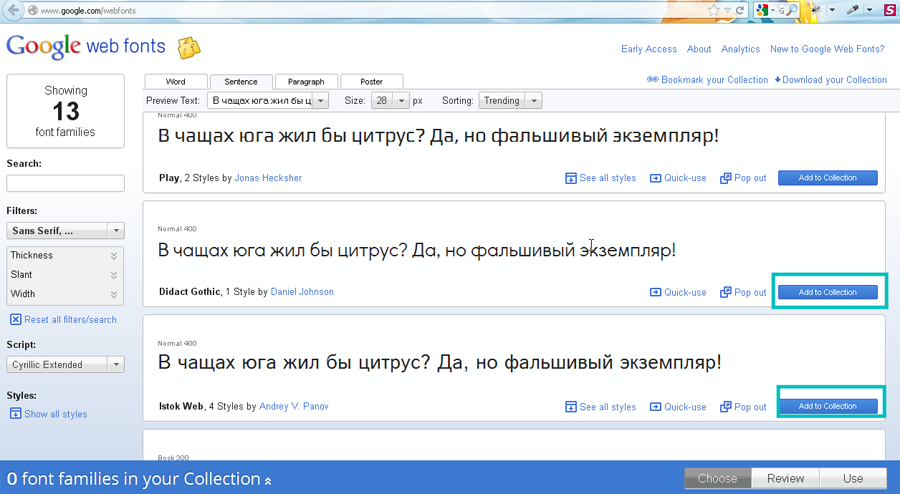Open the Analytics link
This screenshot has height=494, width=900.
point(740,49)
